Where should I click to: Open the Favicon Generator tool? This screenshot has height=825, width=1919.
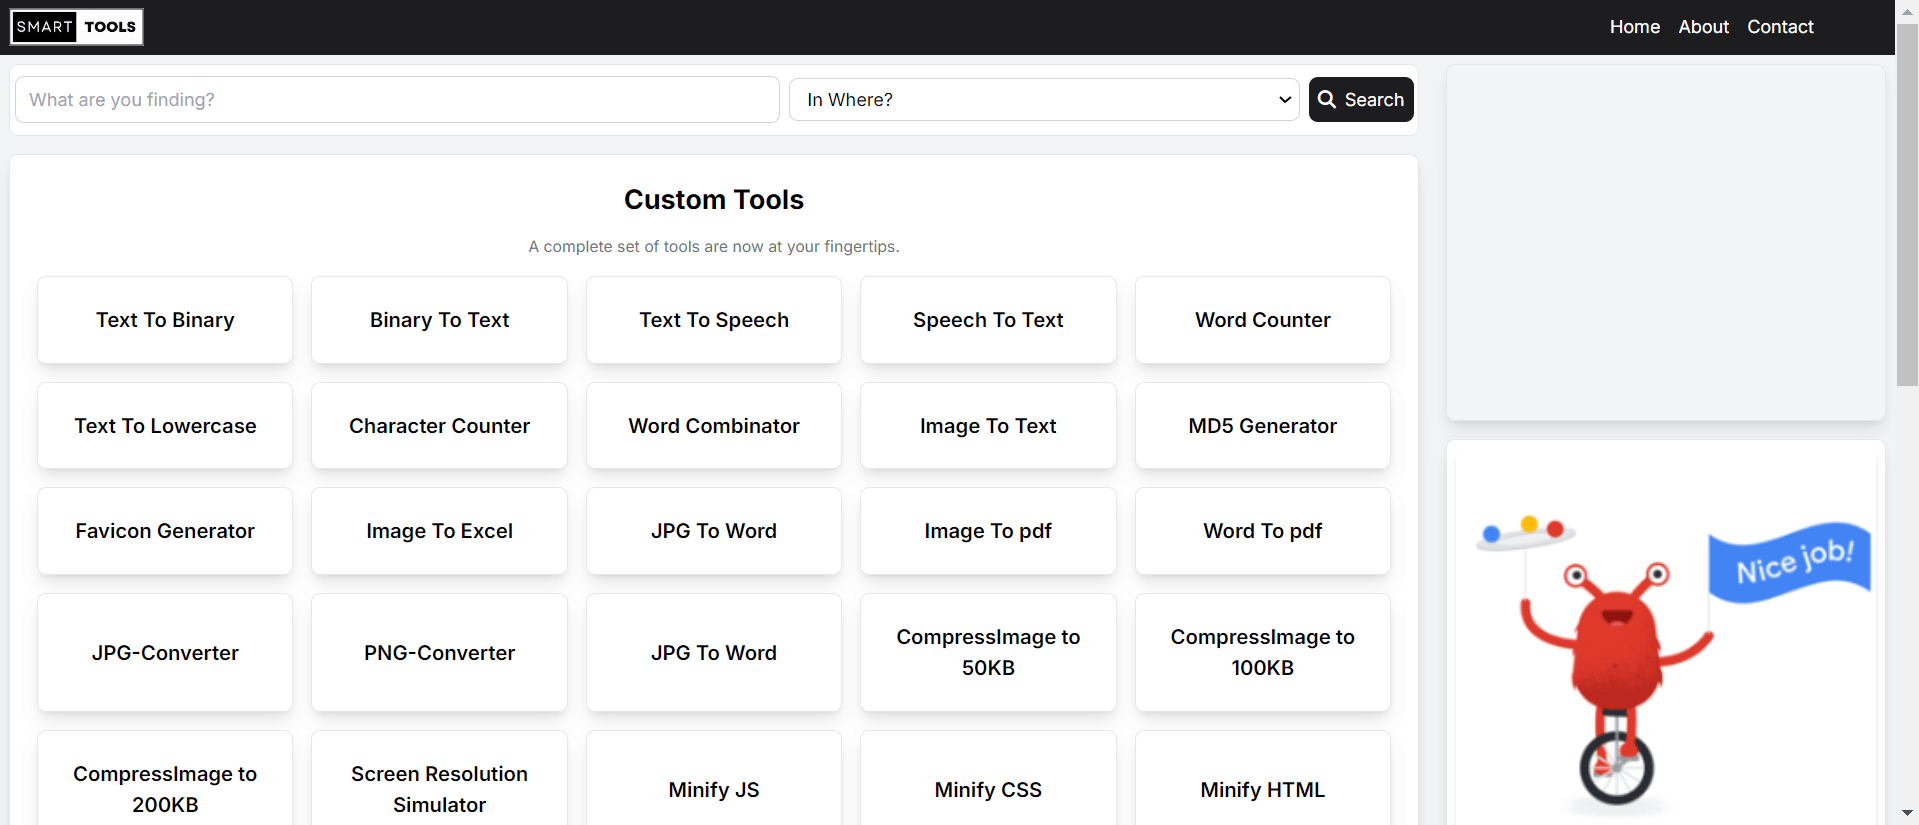[165, 531]
